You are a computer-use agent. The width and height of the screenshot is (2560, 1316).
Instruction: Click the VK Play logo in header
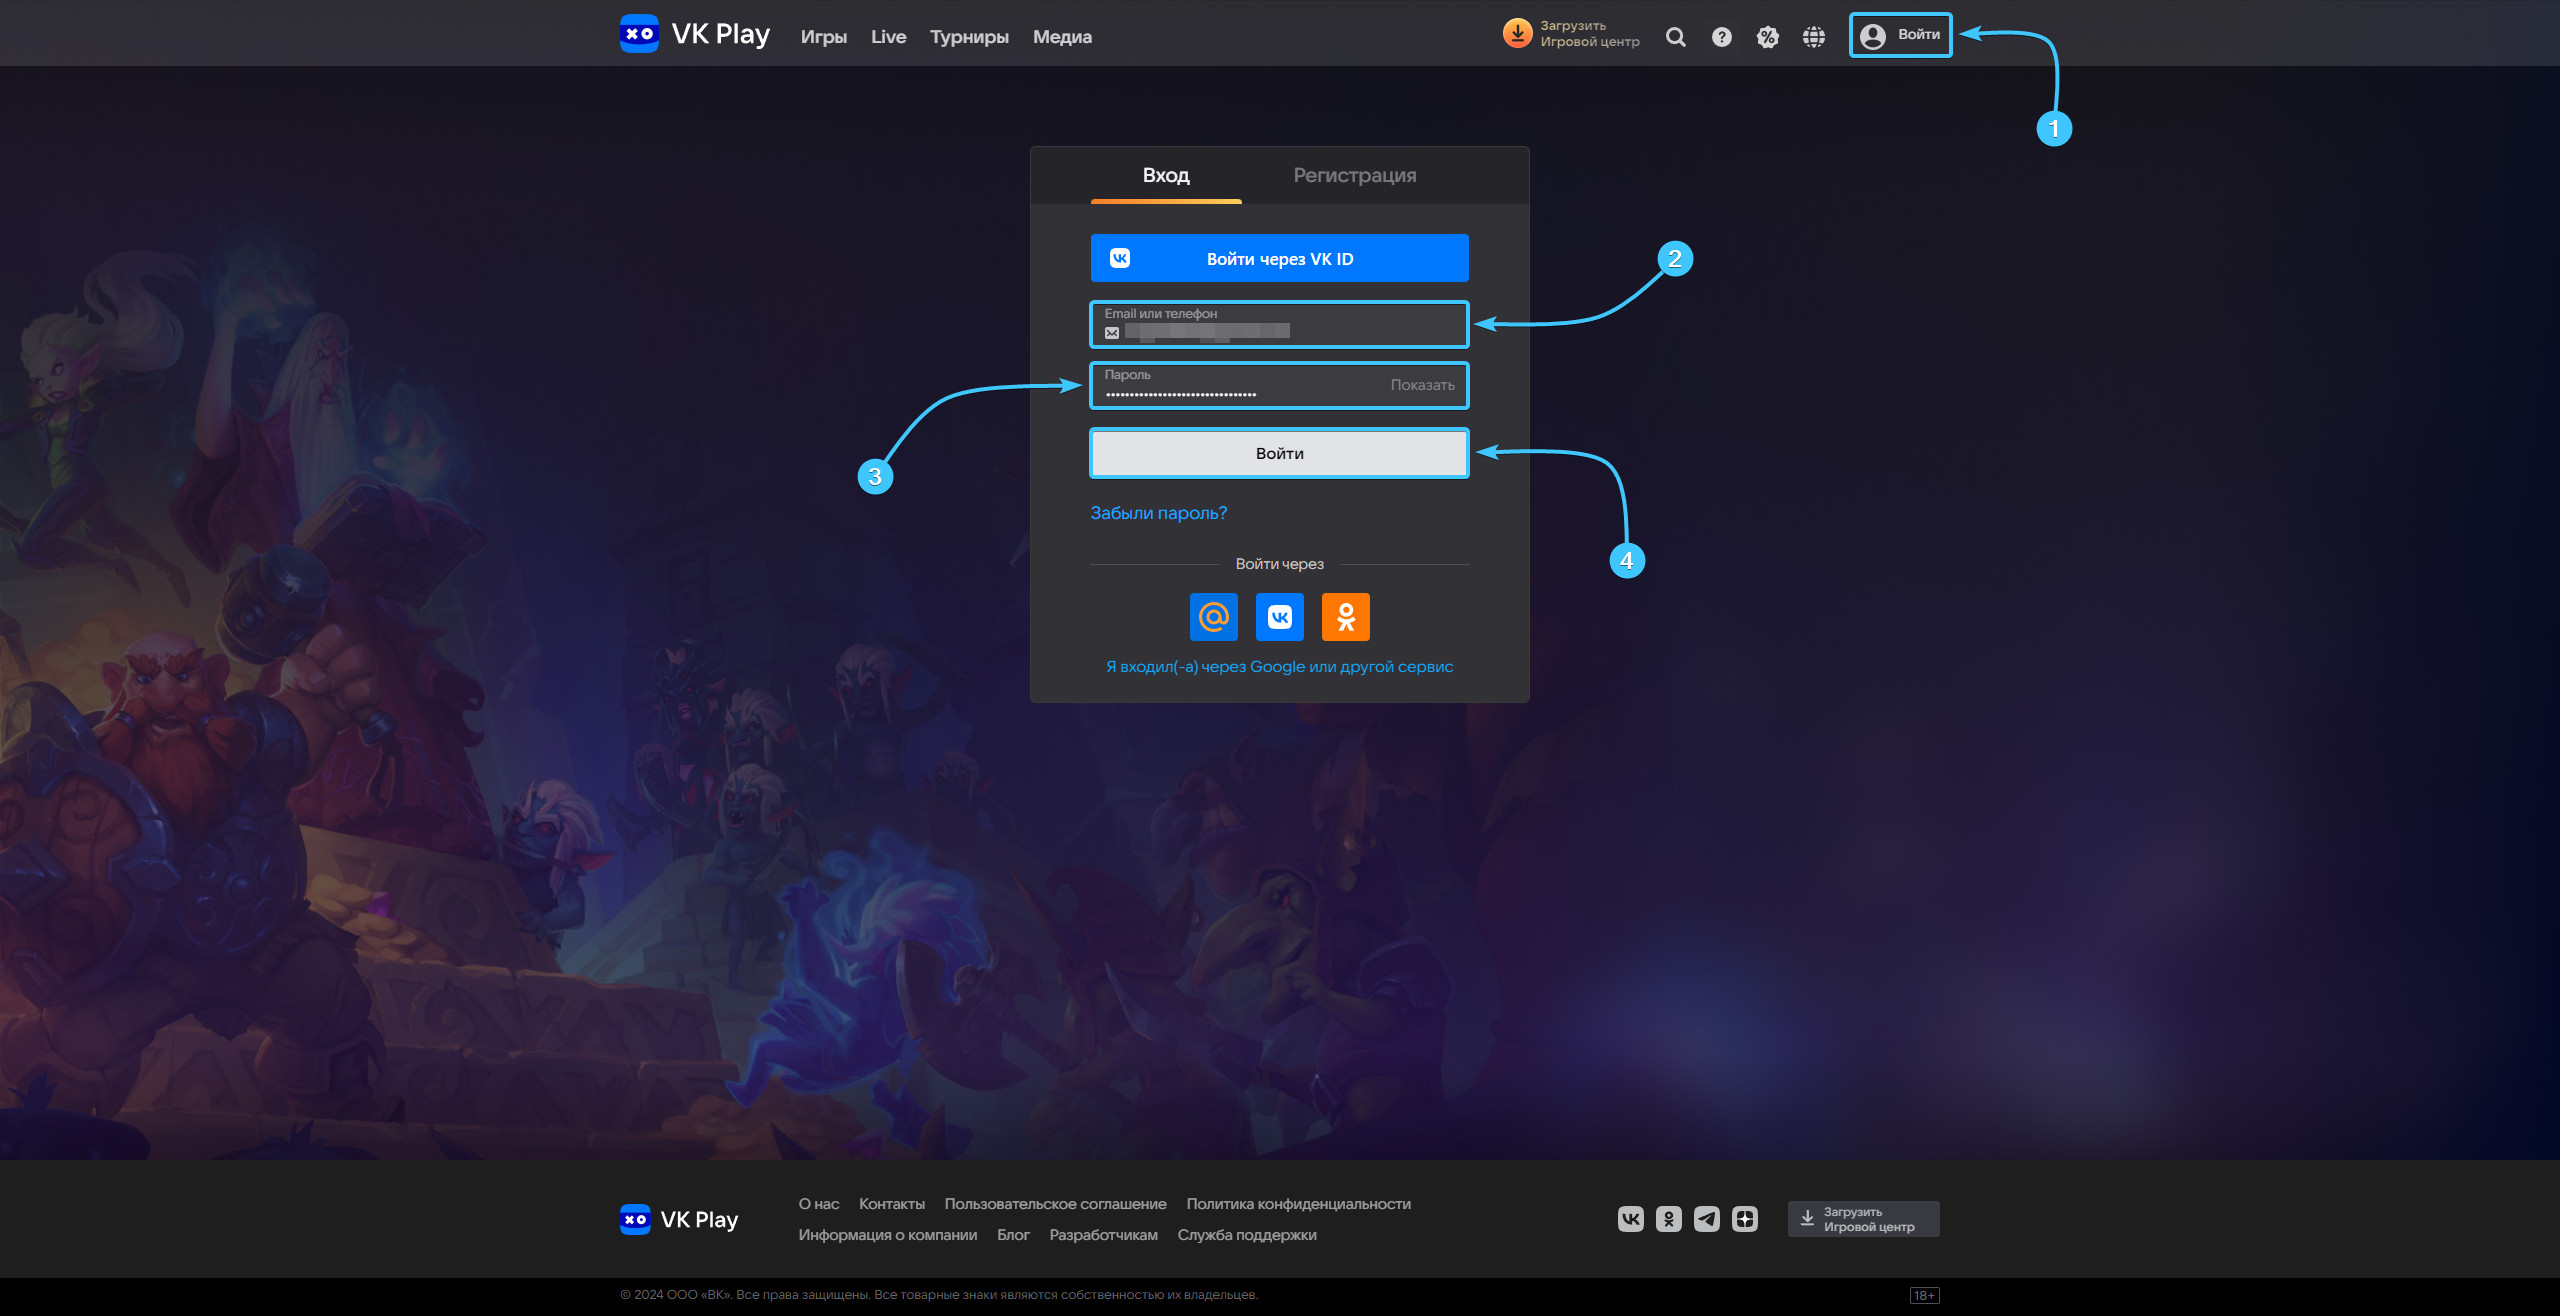(x=694, y=34)
